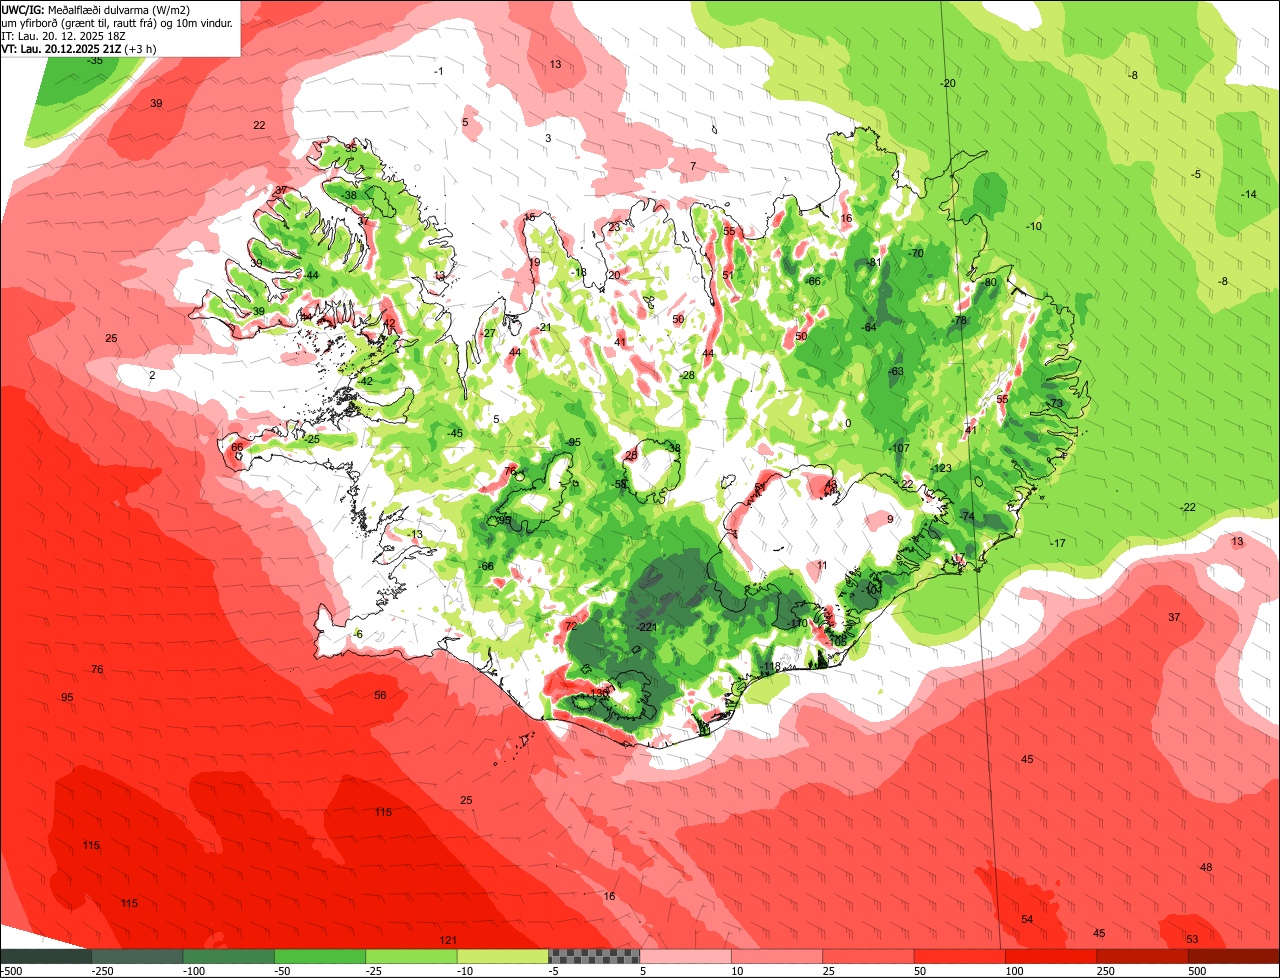
Task: Click the '-22' value in the eastern ocean
Action: pyautogui.click(x=1187, y=508)
